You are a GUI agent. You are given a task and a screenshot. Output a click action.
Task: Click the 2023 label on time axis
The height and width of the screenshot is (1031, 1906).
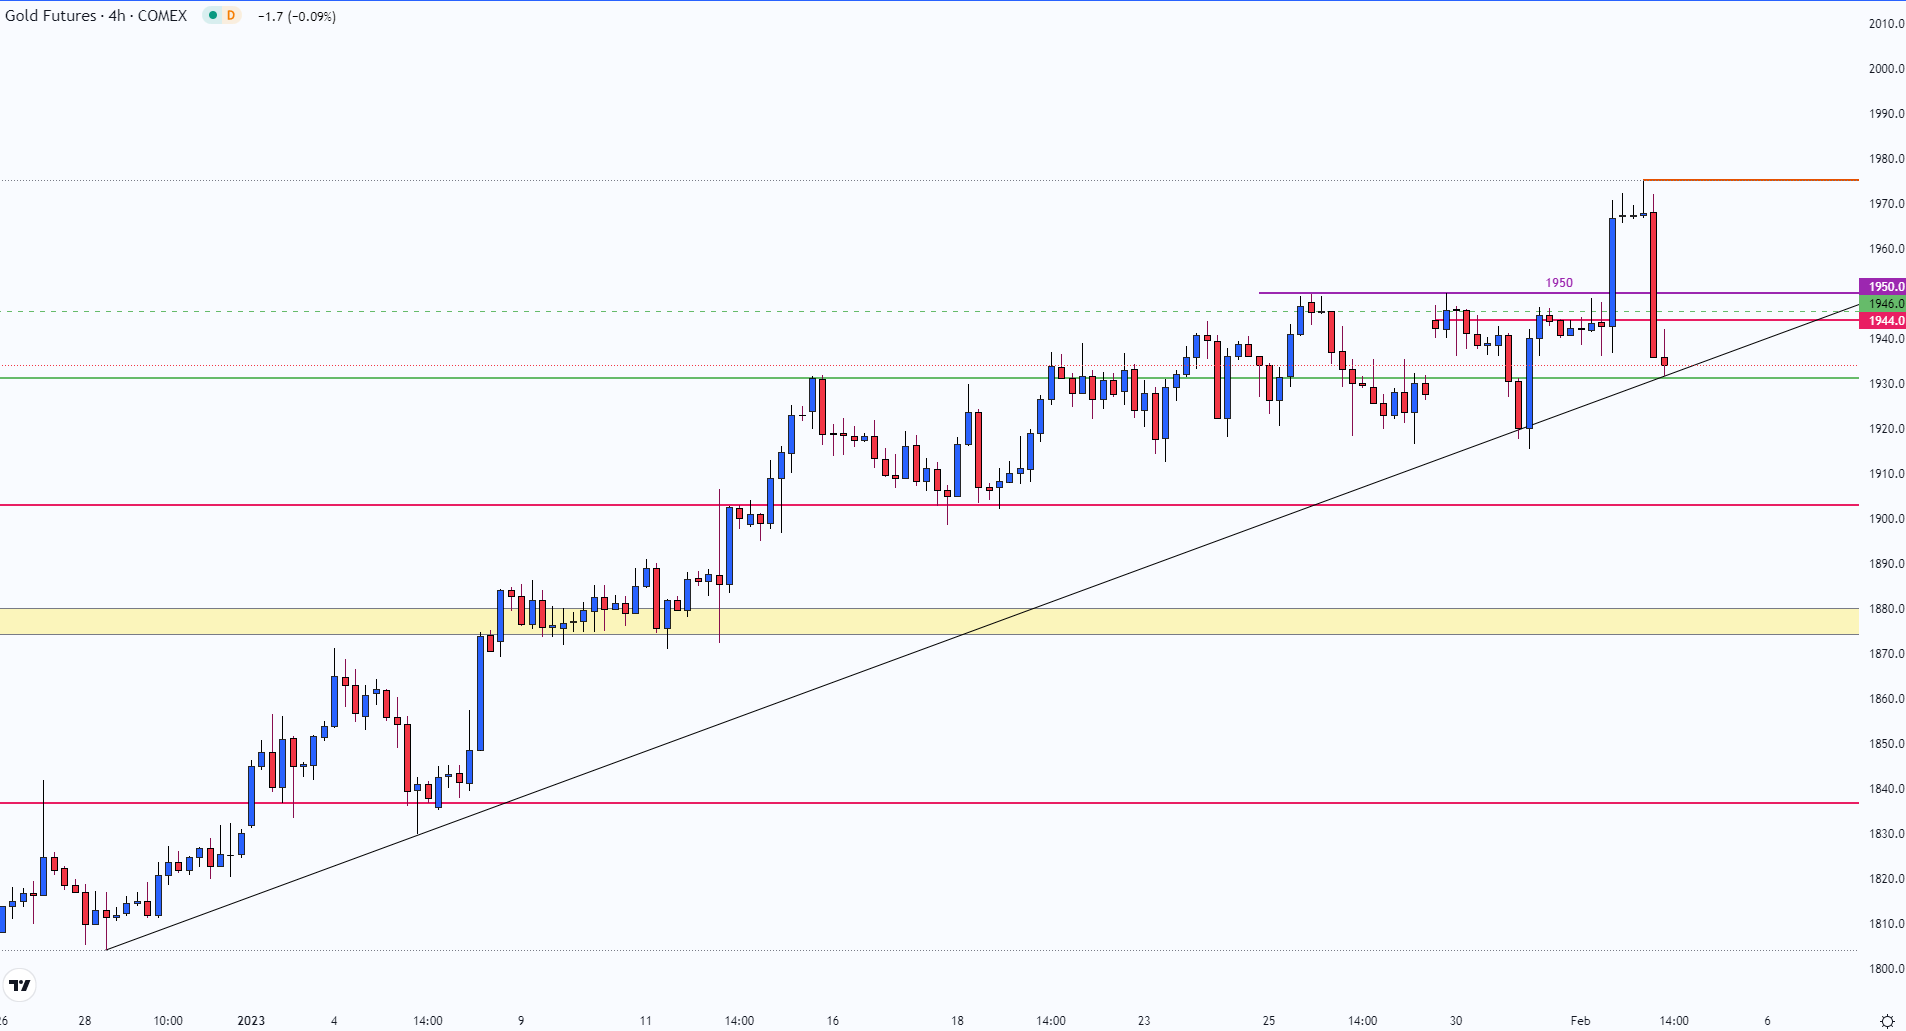pyautogui.click(x=251, y=1021)
